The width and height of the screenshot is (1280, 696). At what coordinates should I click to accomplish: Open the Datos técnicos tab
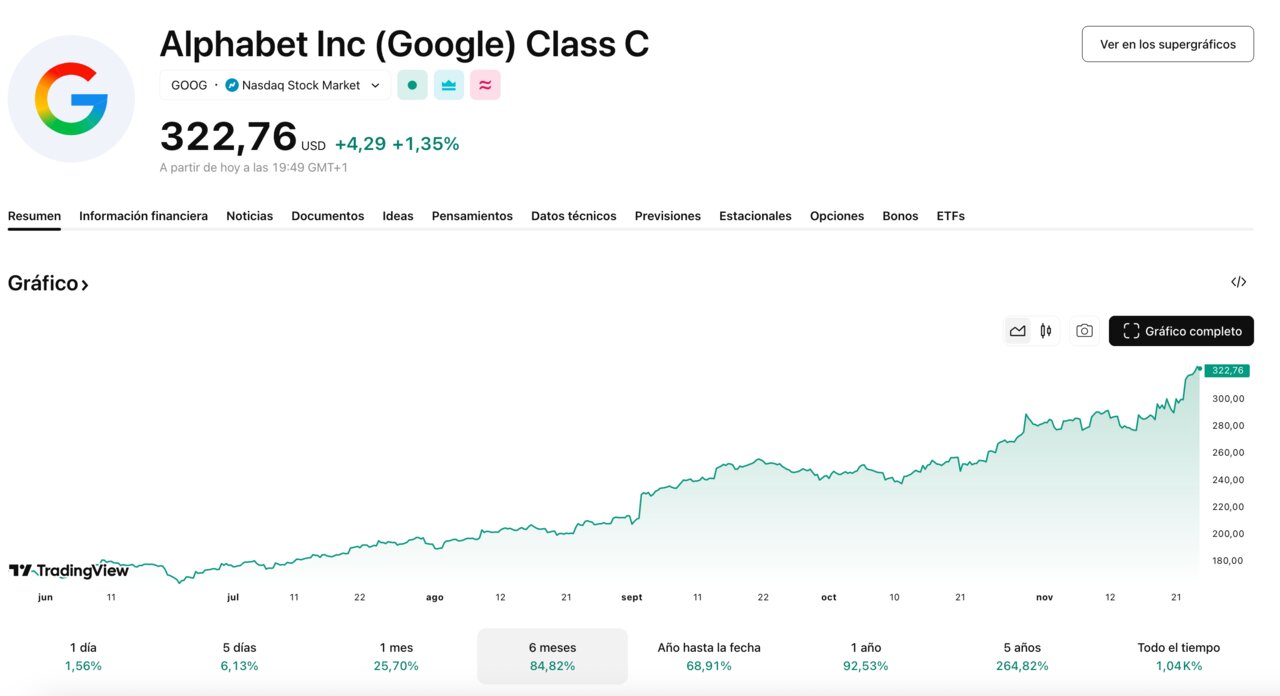point(573,216)
